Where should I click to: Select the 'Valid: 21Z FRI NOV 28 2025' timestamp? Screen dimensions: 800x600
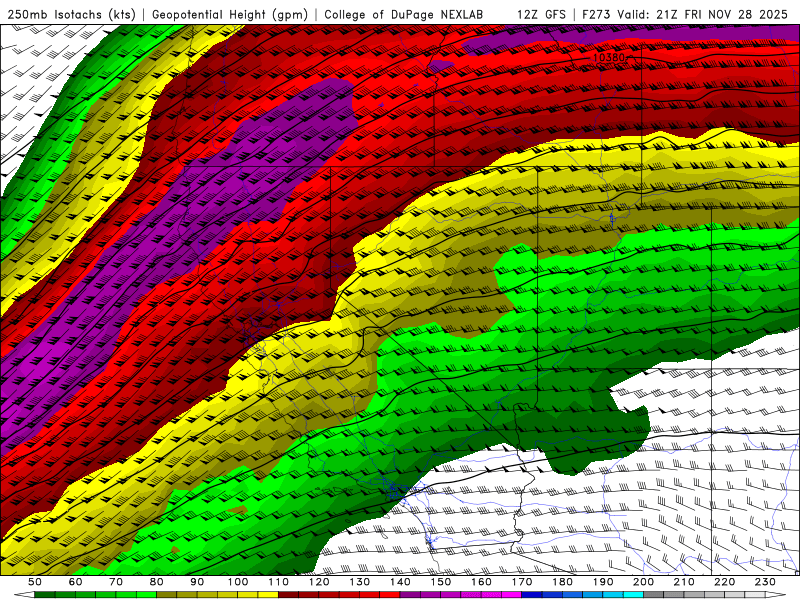pyautogui.click(x=704, y=15)
